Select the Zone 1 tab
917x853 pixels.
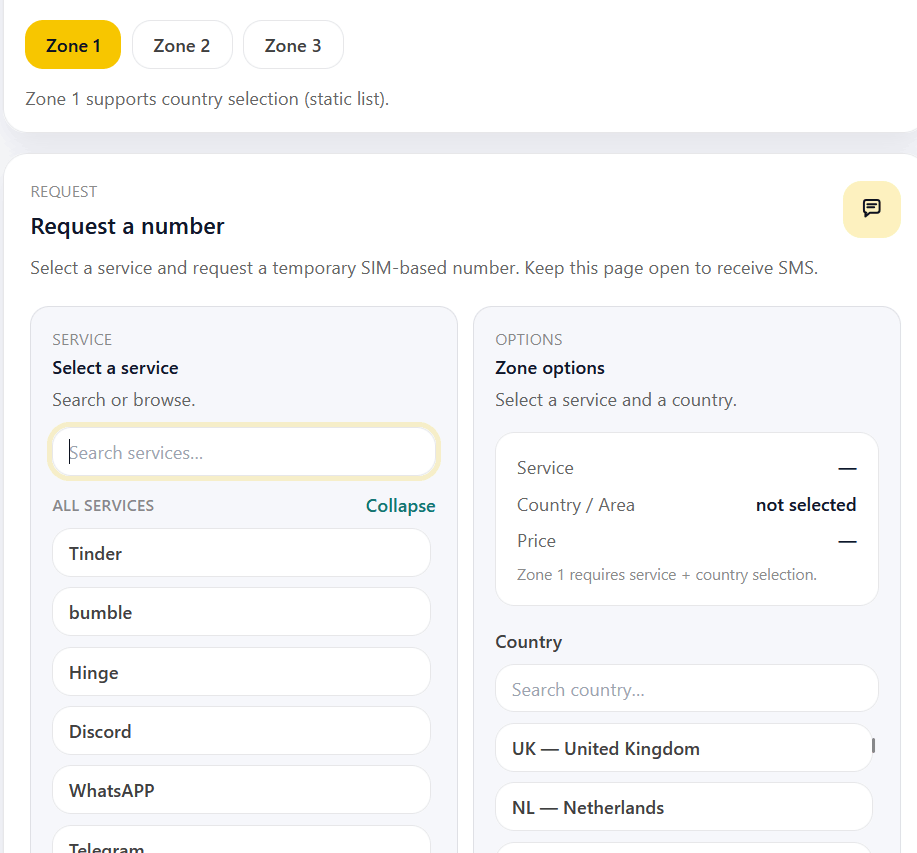(x=73, y=45)
